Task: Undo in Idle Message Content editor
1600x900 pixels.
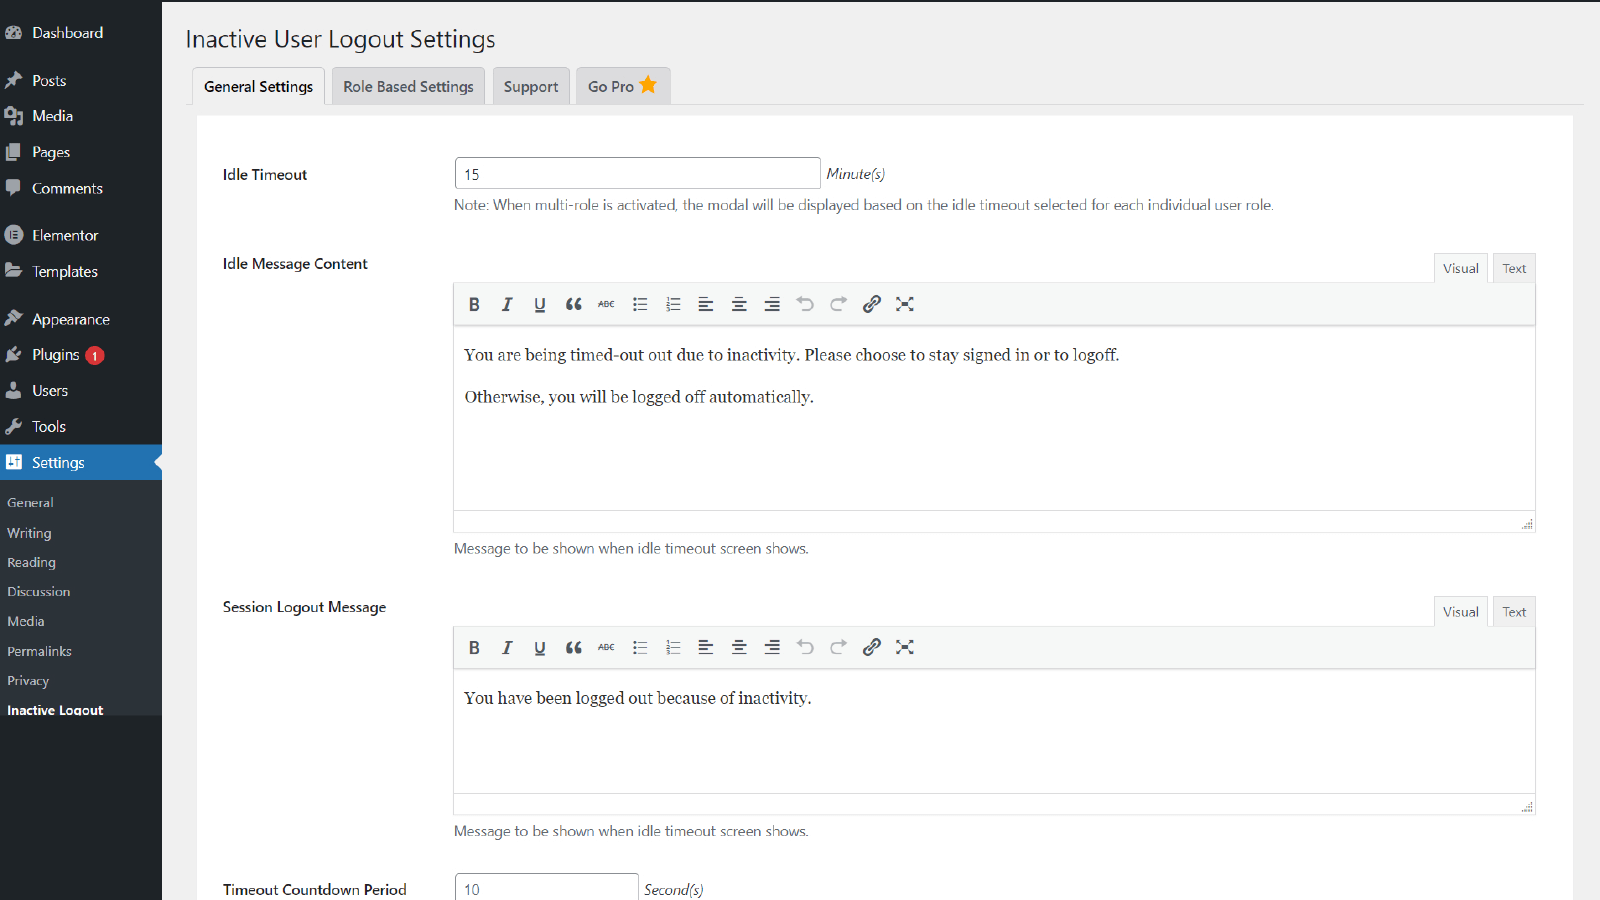Action: coord(805,304)
